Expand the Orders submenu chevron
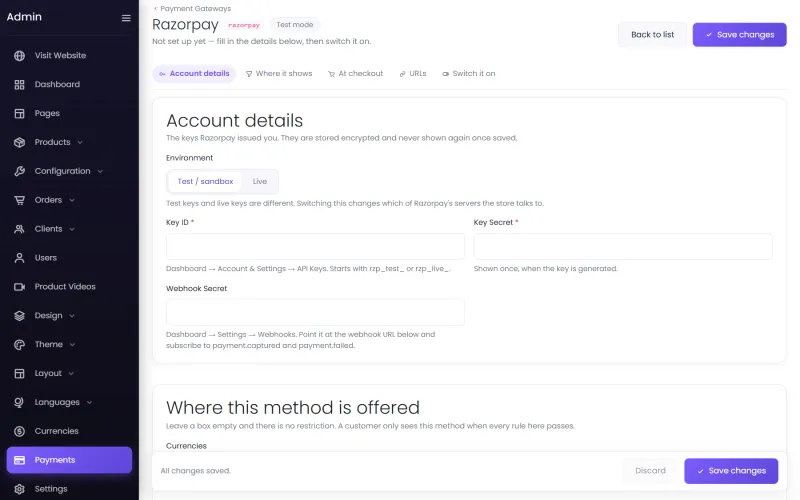 (x=72, y=200)
